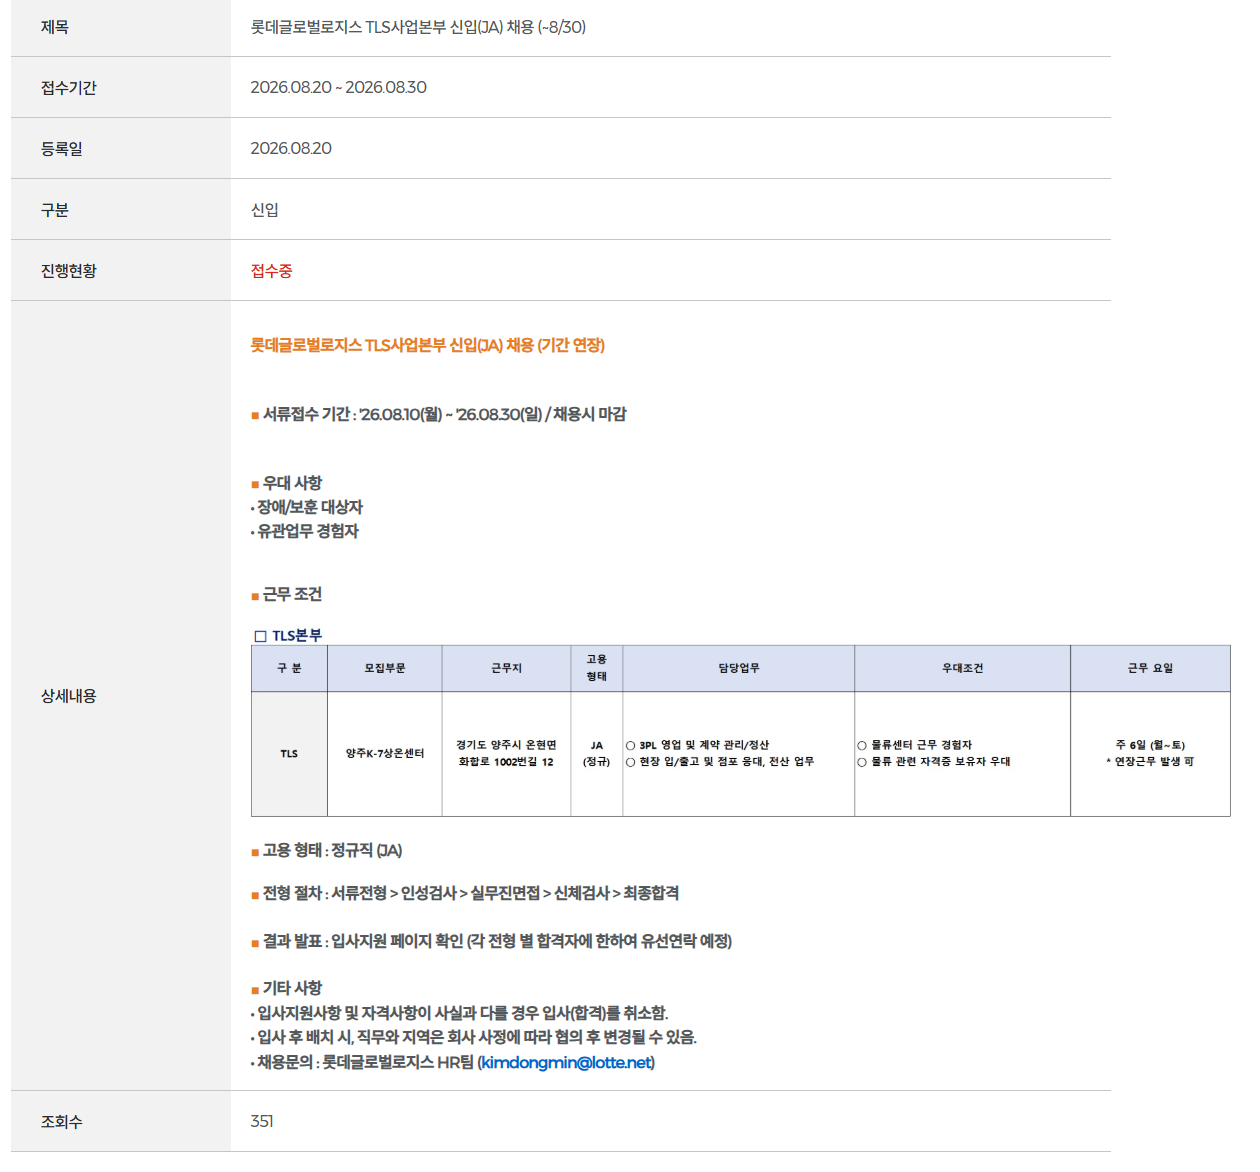Select the '기타 사항' heading
1260x1172 pixels.
[286, 988]
